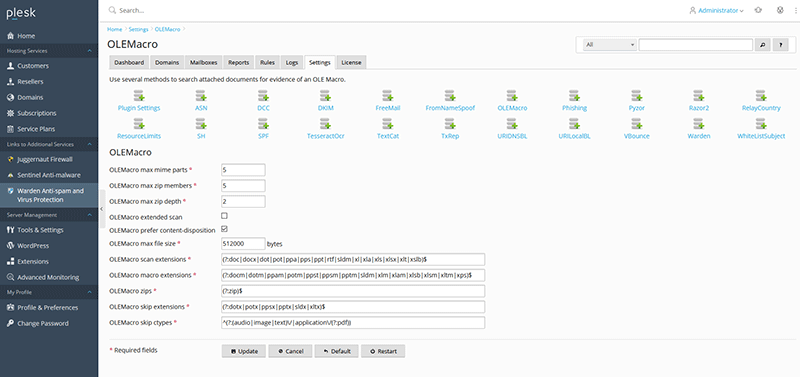Open the Phishing plugin icon

pyautogui.click(x=574, y=95)
